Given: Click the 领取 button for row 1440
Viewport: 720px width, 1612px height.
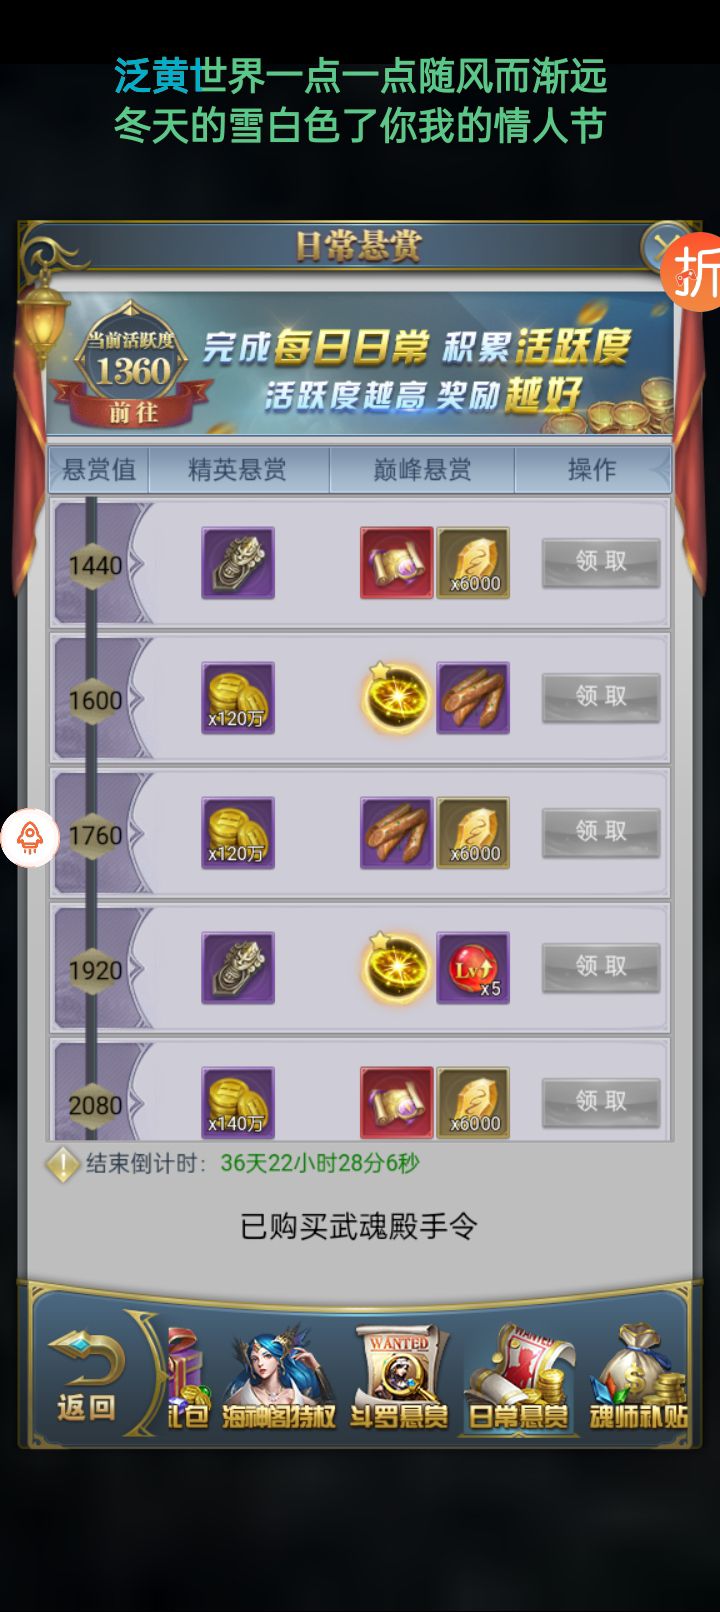Looking at the screenshot, I should [601, 562].
